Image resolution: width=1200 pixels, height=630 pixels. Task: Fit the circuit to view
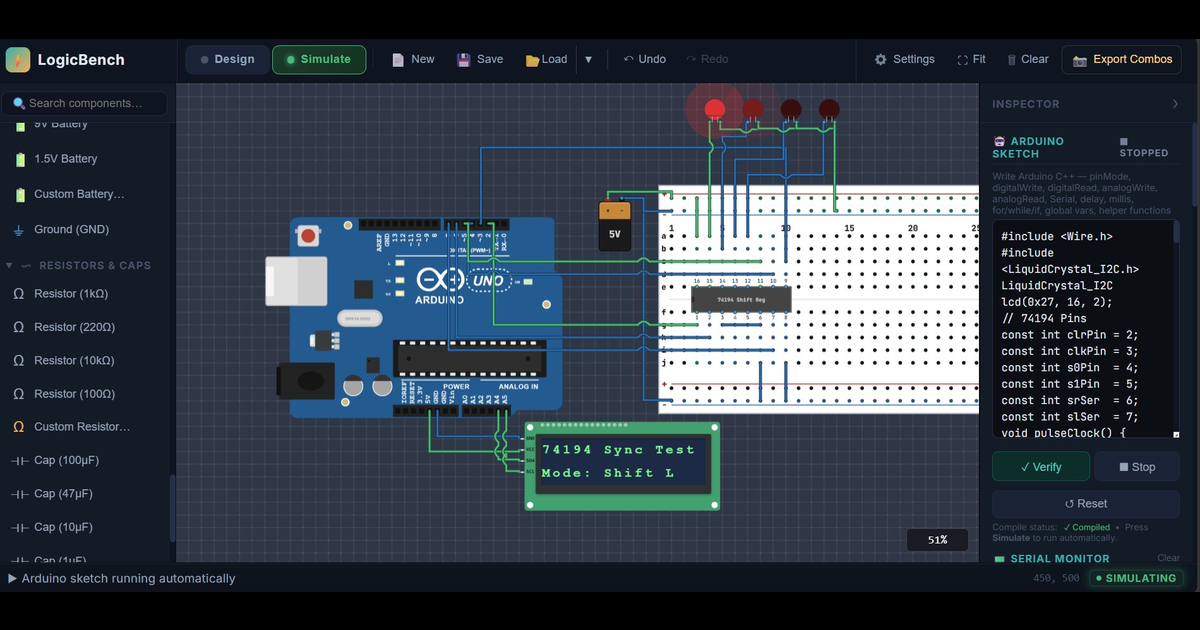coord(971,59)
